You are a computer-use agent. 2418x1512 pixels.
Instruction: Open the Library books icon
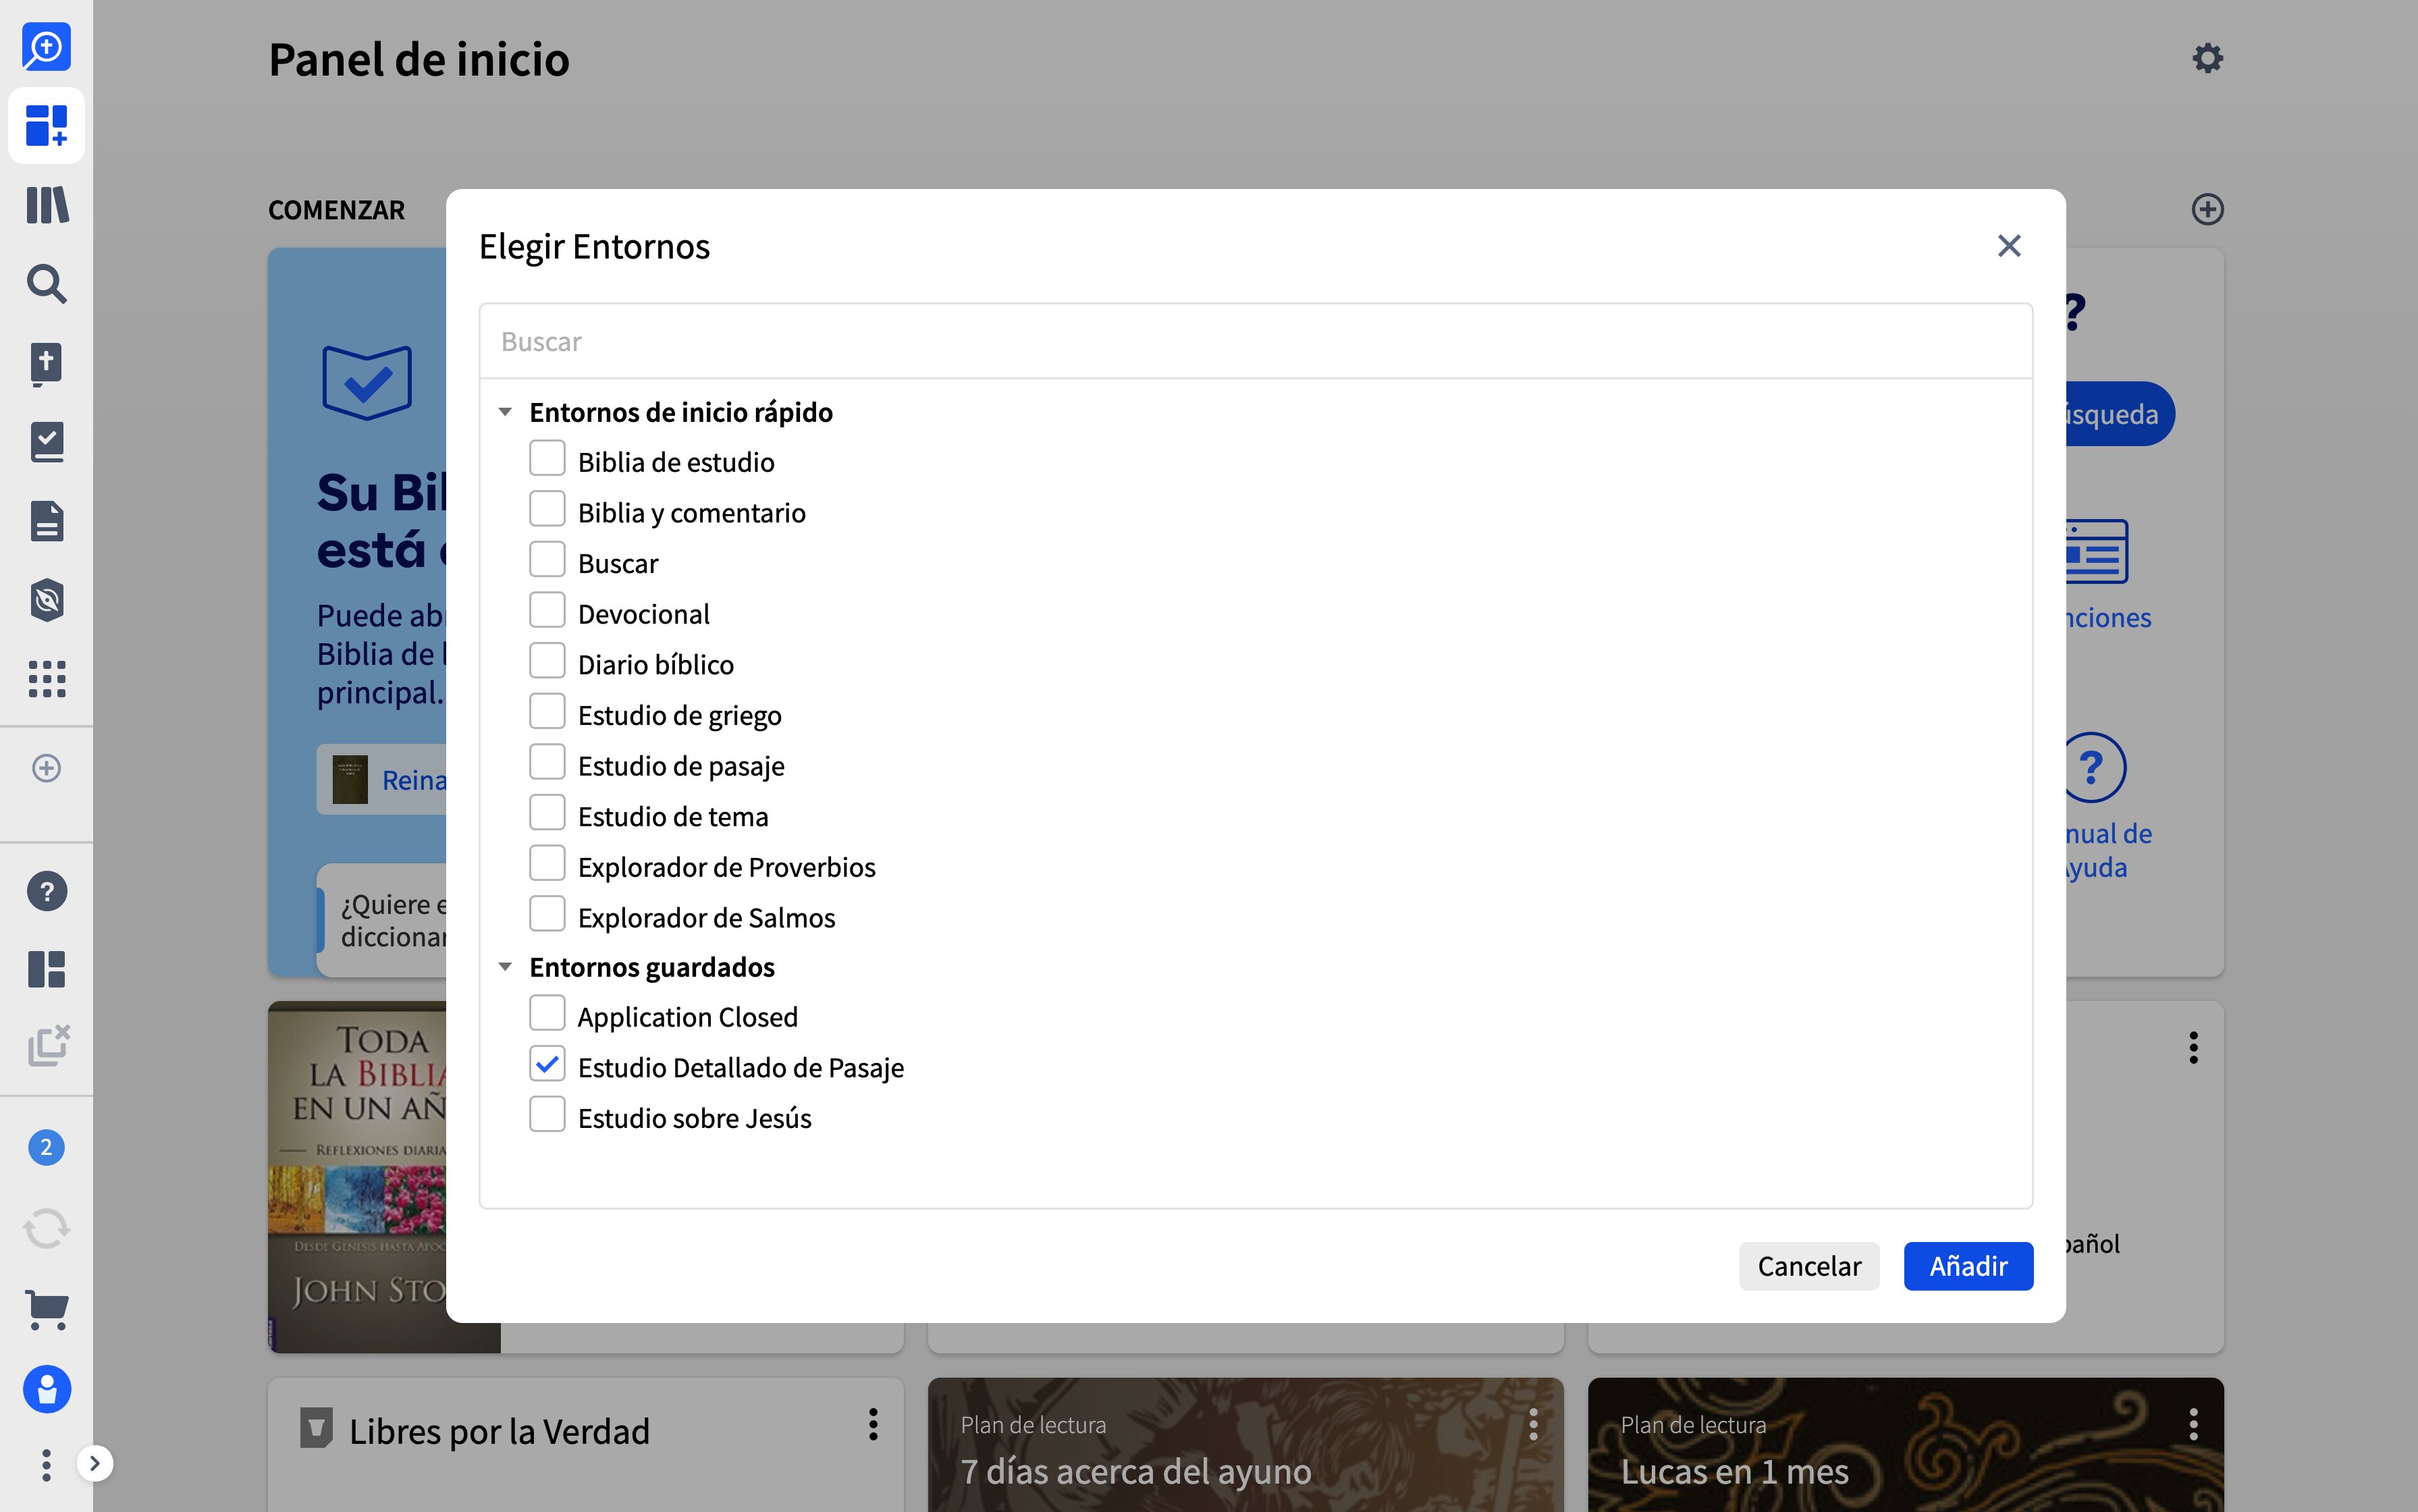coord(46,205)
